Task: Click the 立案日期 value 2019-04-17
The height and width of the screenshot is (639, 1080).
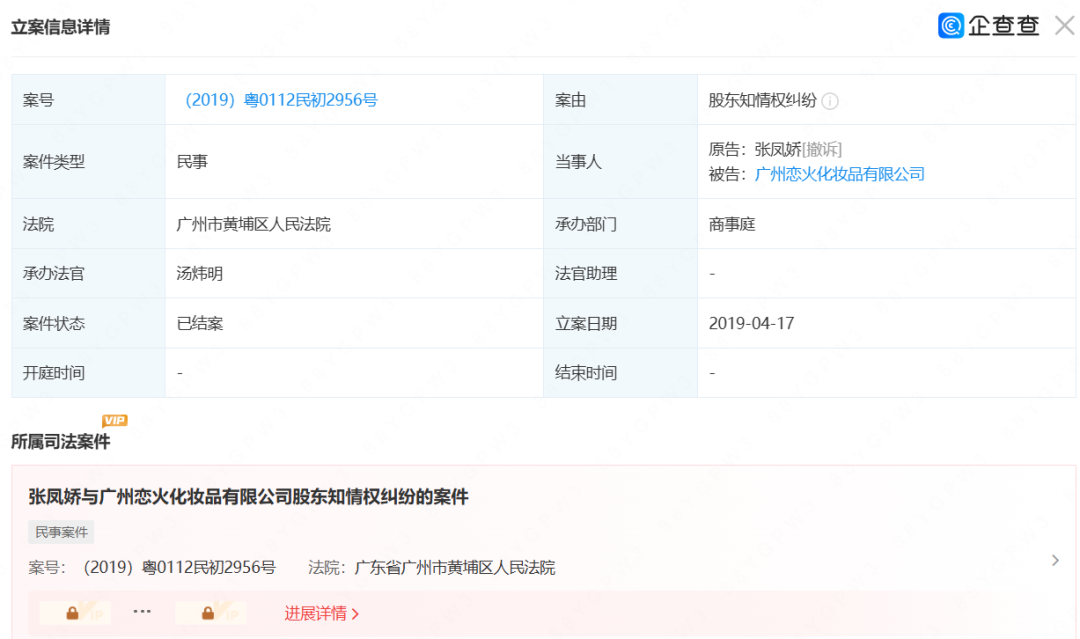Action: click(x=751, y=323)
